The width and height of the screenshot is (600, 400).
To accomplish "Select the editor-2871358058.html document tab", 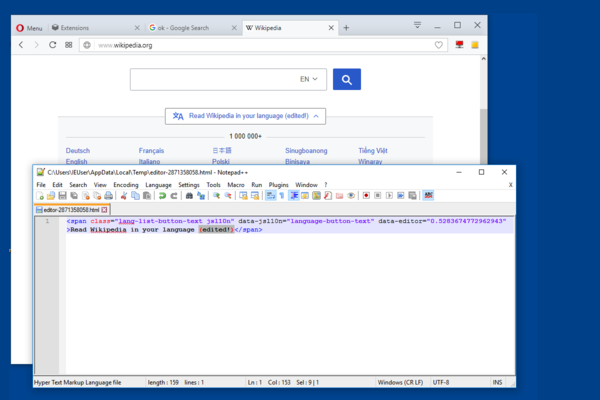I will pos(71,210).
